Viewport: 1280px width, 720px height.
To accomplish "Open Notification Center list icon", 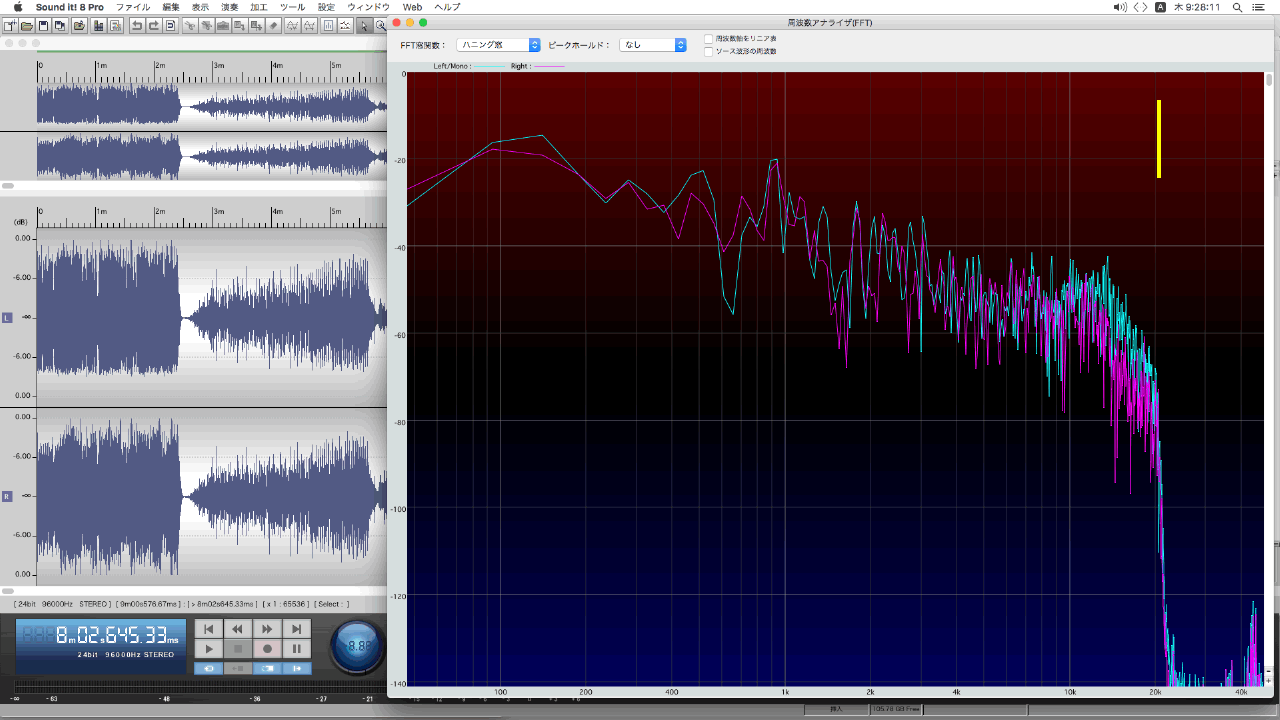I will [1258, 7].
